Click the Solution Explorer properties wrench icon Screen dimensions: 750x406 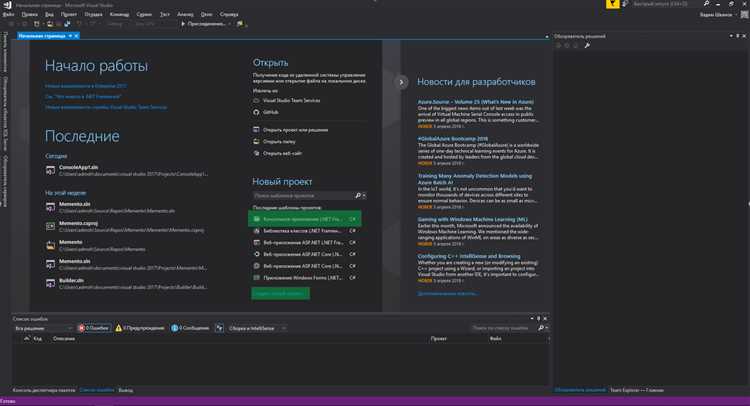[x=586, y=47]
